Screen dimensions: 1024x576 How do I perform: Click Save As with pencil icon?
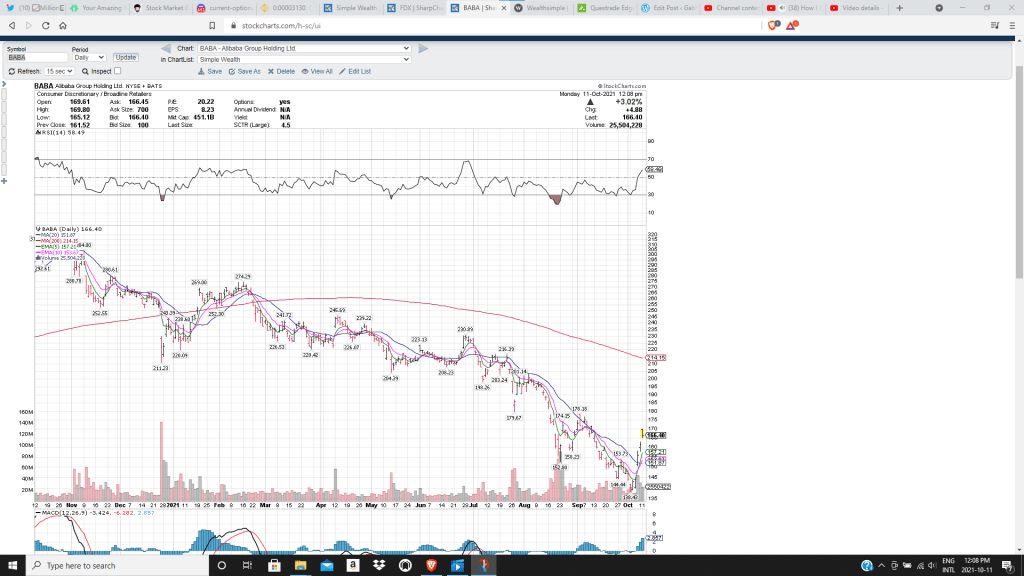(244, 71)
